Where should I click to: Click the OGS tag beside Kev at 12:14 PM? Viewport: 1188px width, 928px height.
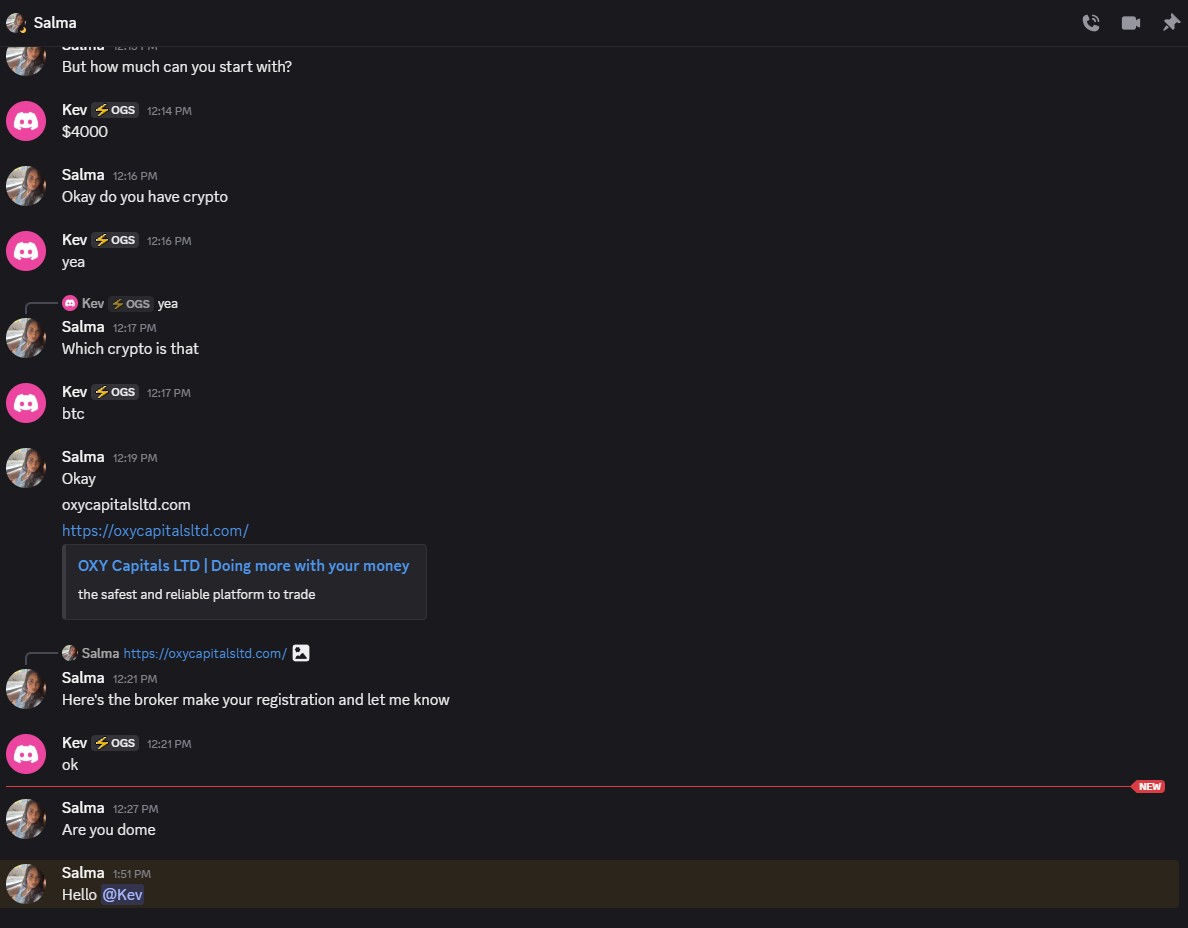116,110
